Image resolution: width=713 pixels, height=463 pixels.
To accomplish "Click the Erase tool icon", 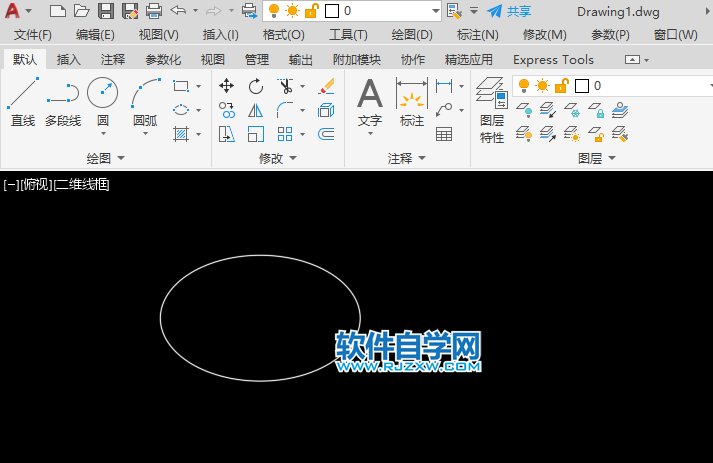I will (326, 86).
